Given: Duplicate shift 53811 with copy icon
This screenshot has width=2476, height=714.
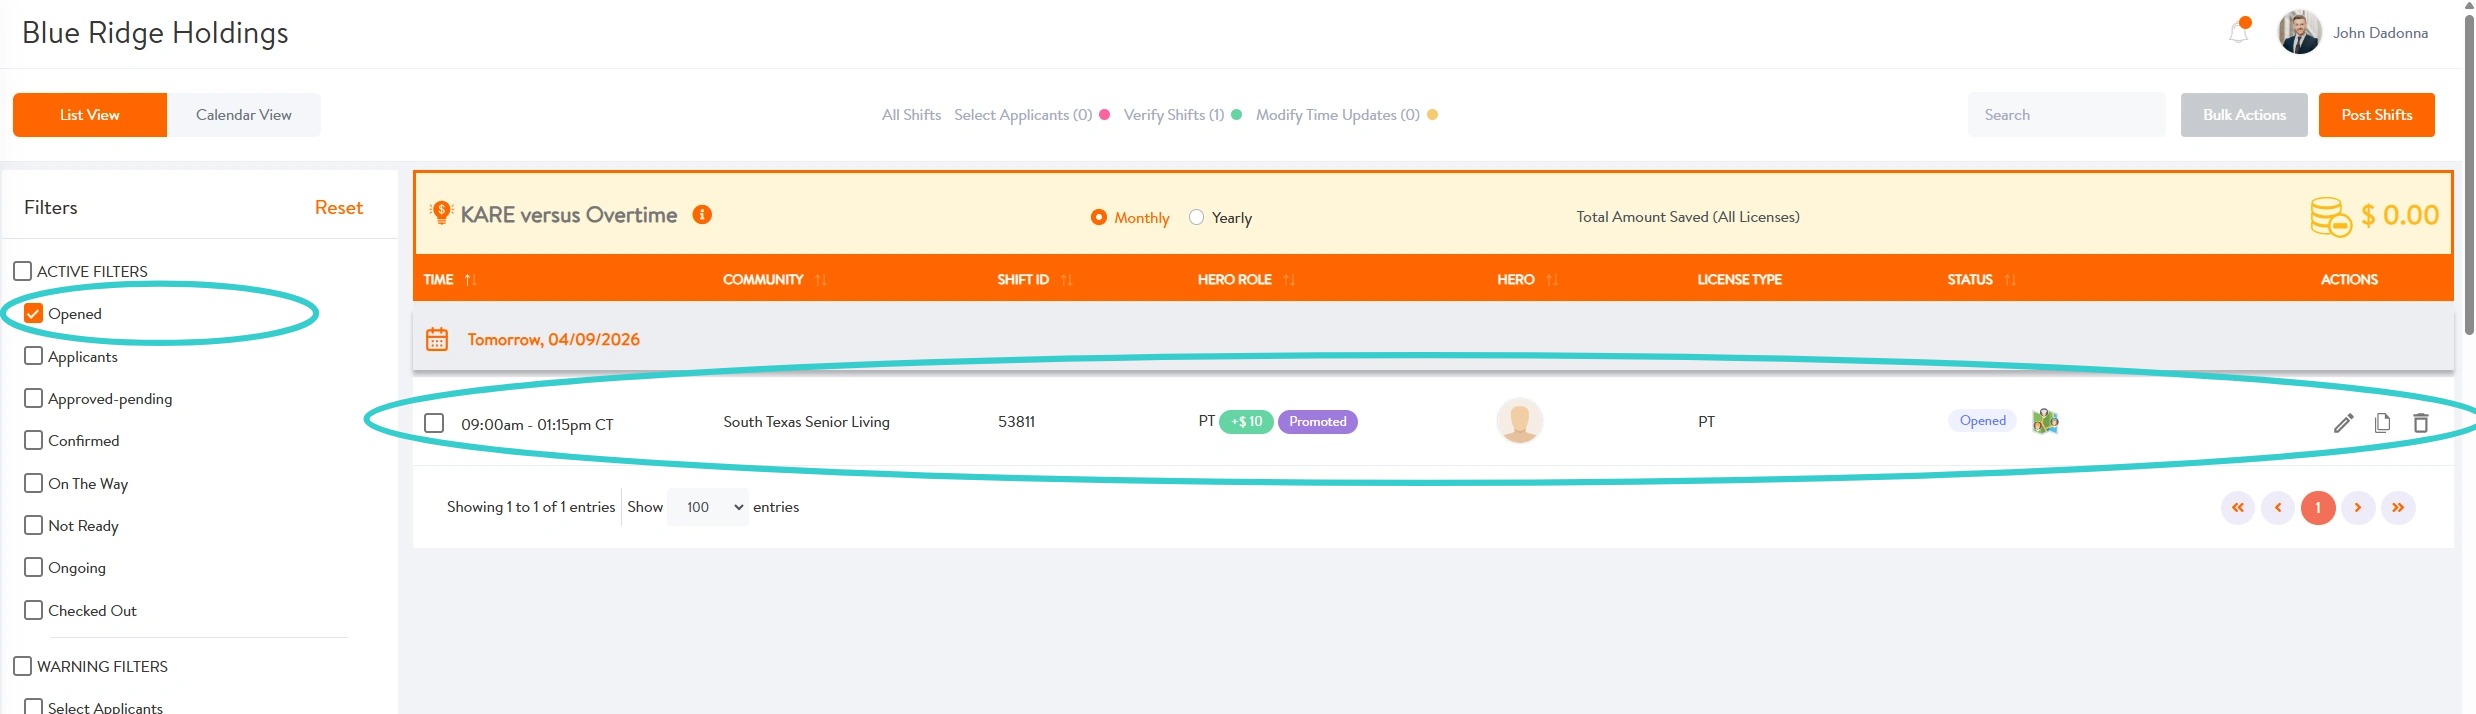Looking at the screenshot, I should [2382, 423].
